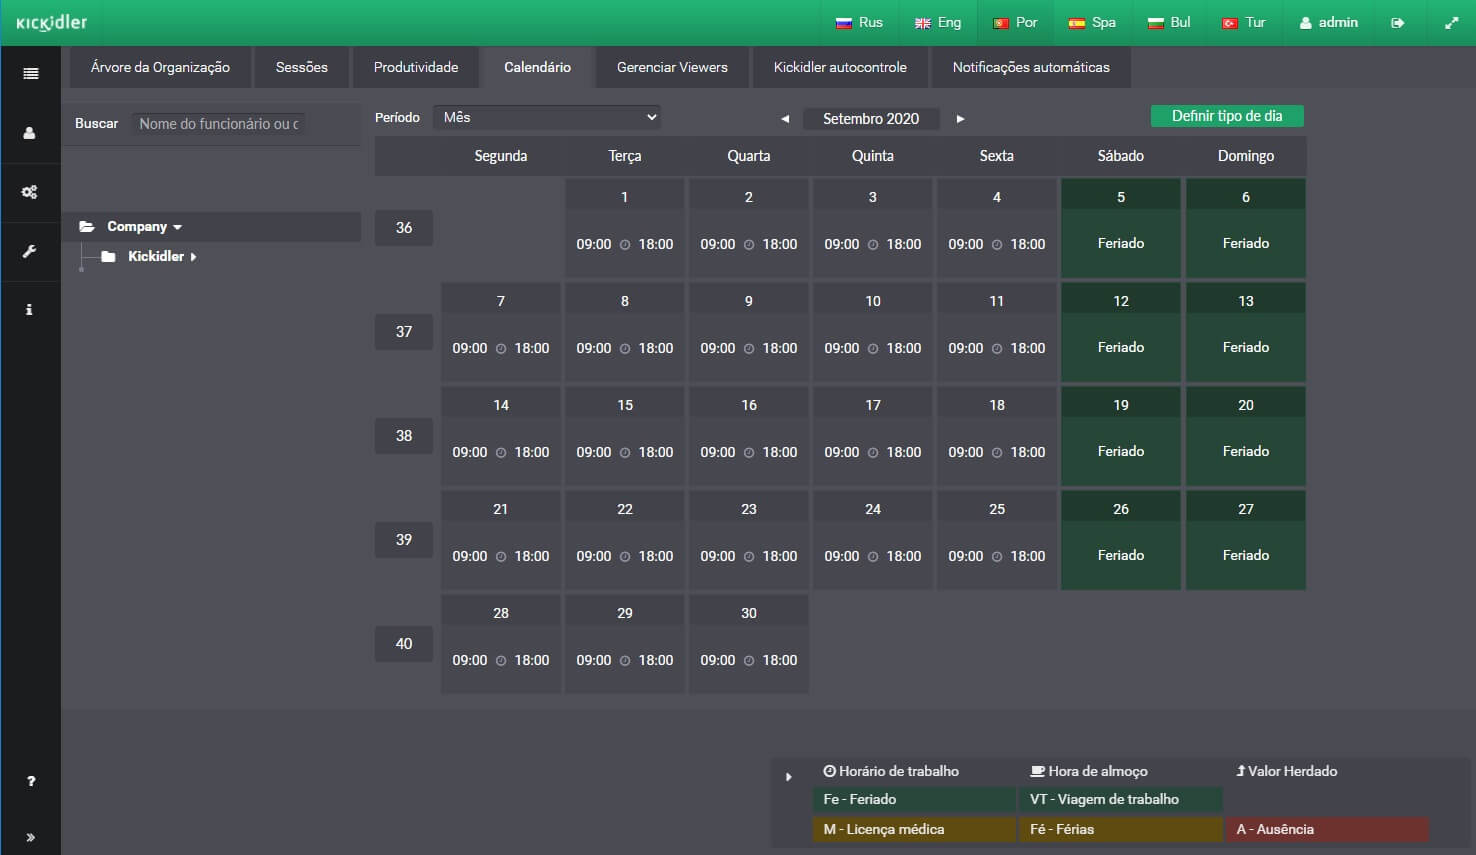This screenshot has height=855, width=1476.
Task: Open the Notificações automáticas tab
Action: (1031, 67)
